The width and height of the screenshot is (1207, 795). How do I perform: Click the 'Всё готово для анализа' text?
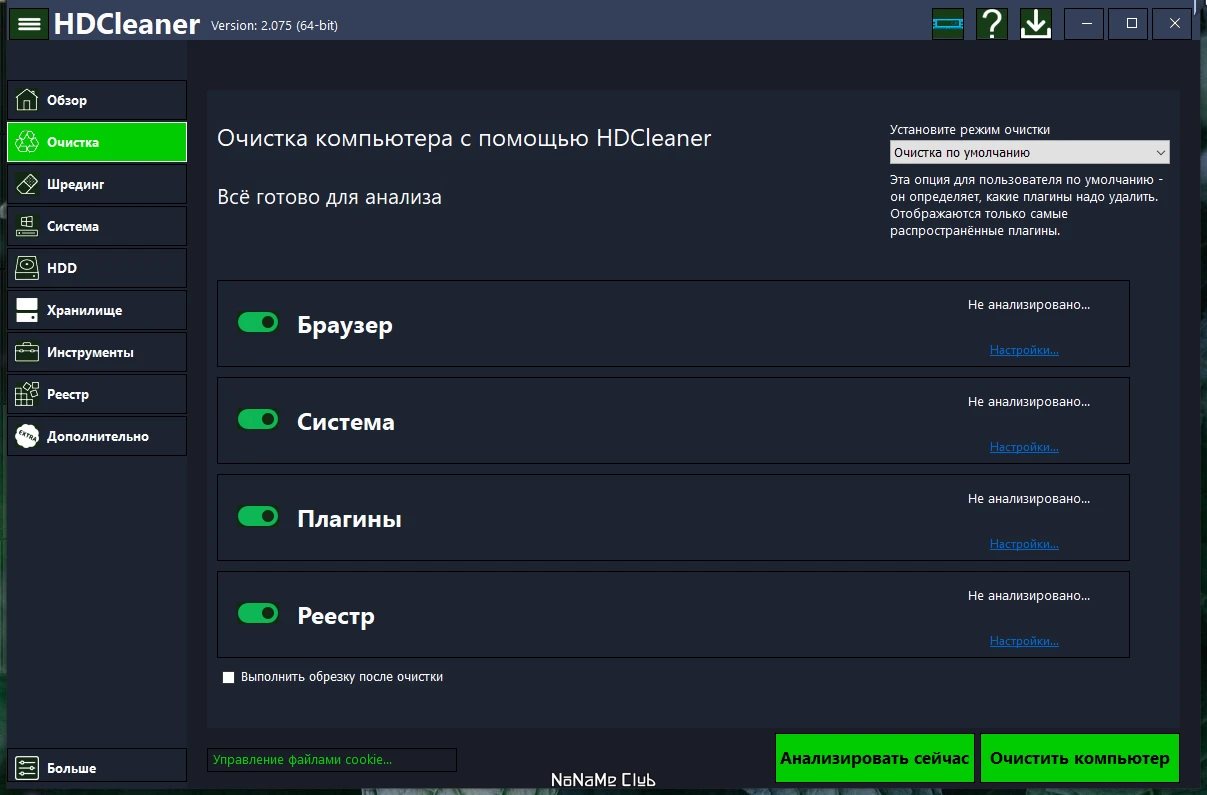pyautogui.click(x=329, y=198)
